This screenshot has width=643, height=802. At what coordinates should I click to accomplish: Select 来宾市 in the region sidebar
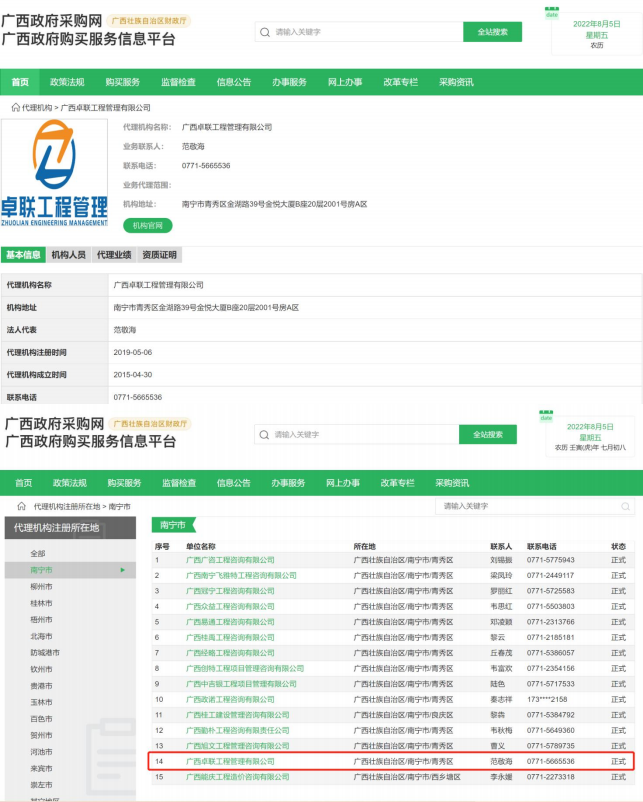[x=41, y=768]
